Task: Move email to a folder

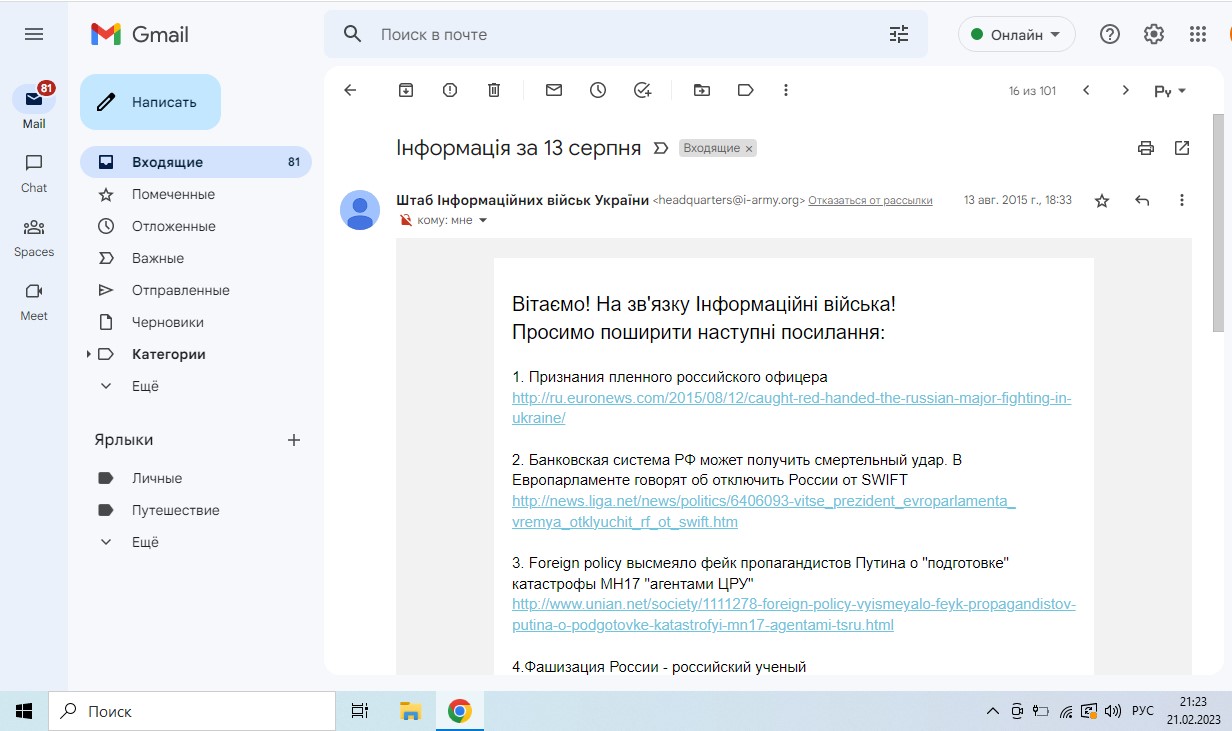Action: (702, 90)
